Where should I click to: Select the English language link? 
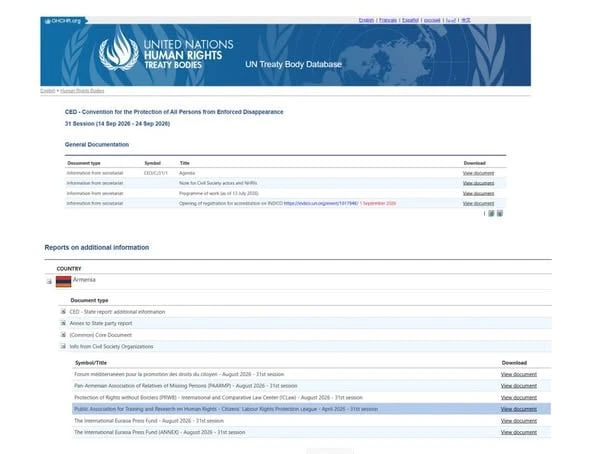coord(366,20)
